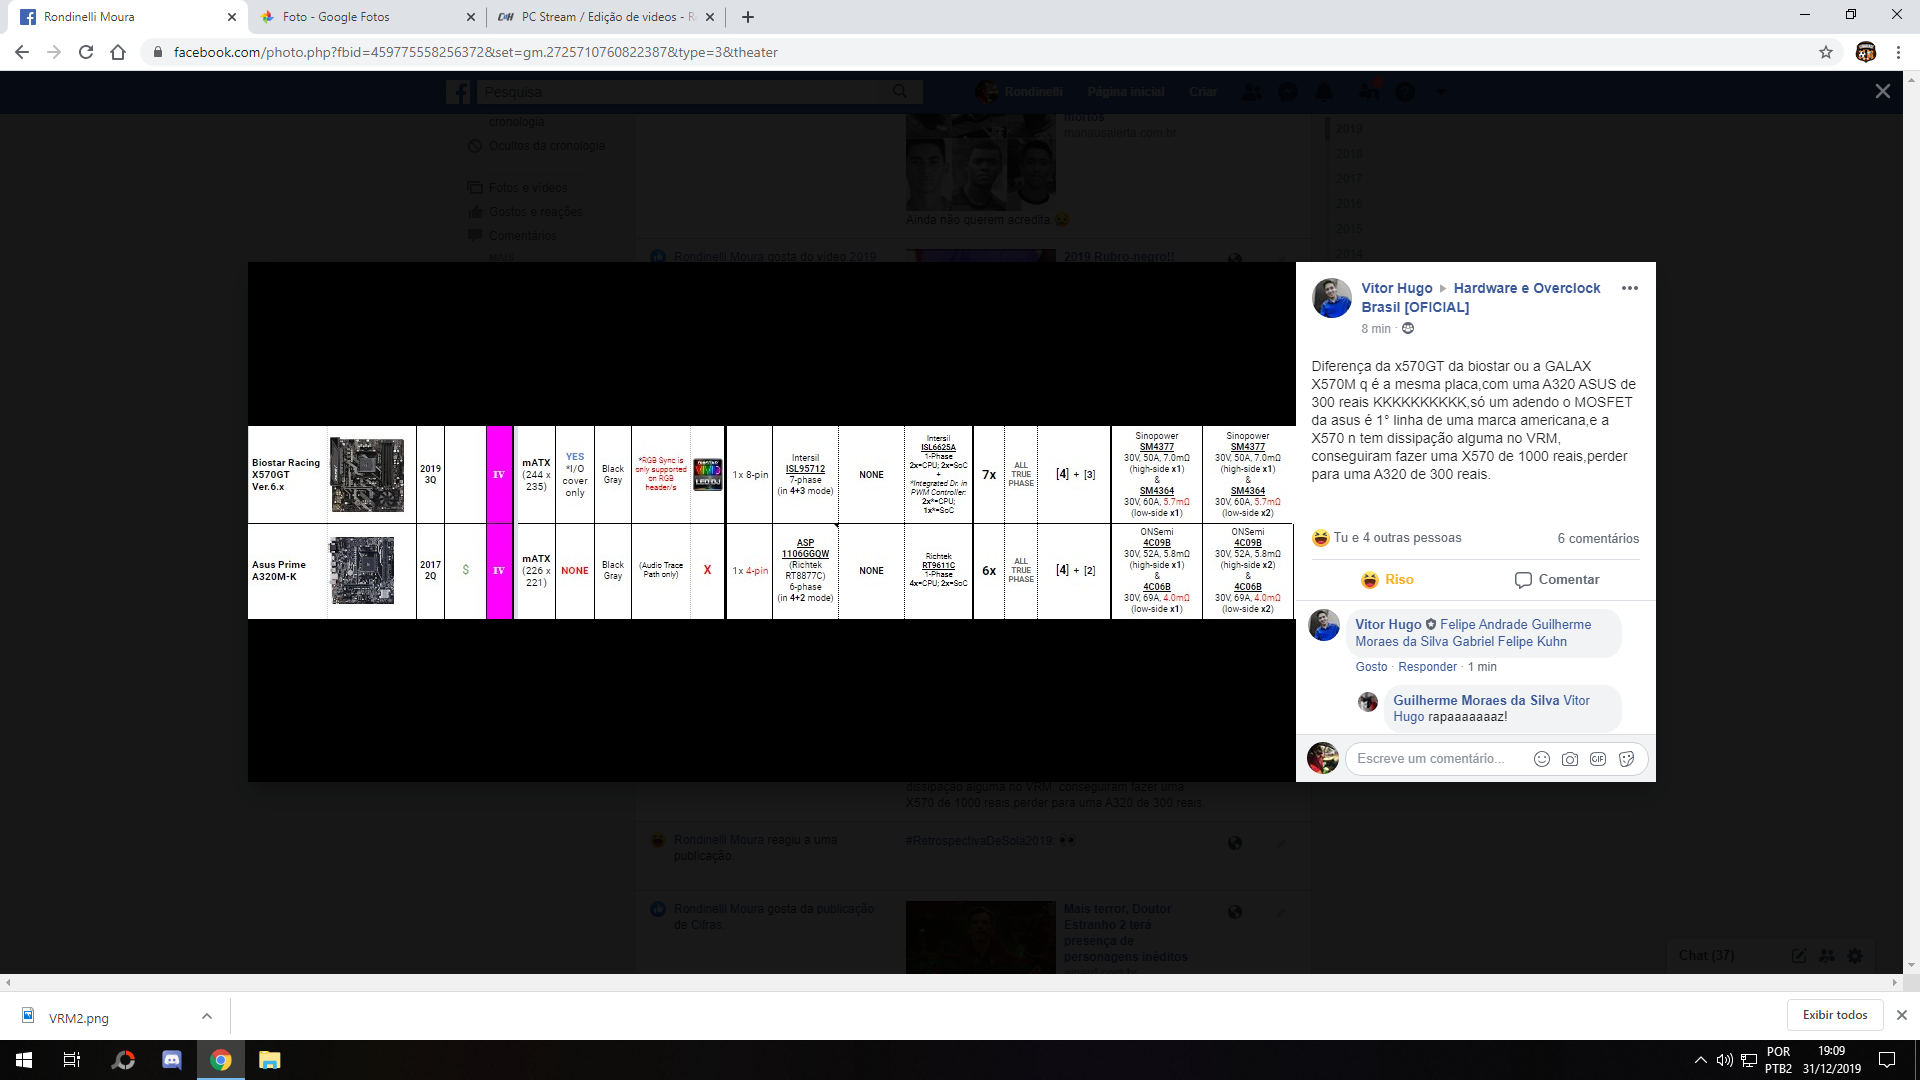
Task: Bookmark this page with the star icon
Action: click(x=1826, y=52)
